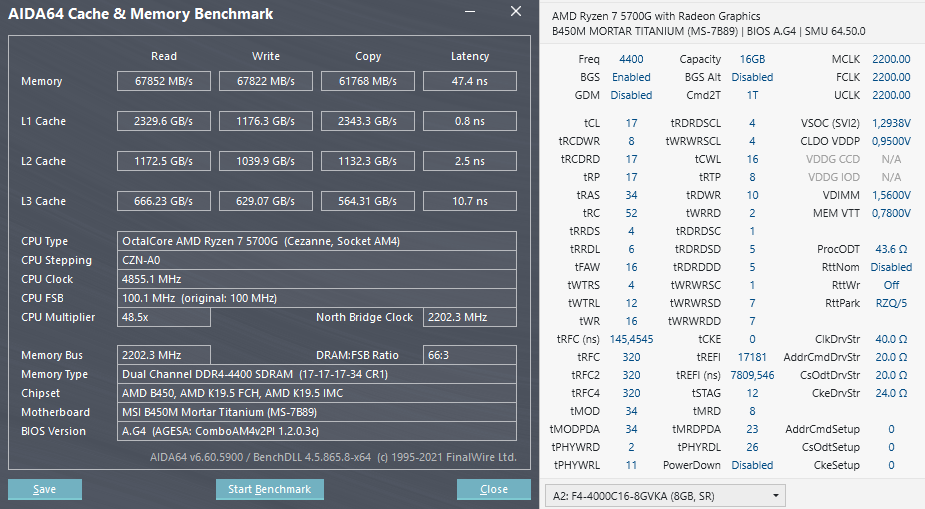Click ClkDrvStr value 40.0 Ω
The image size is (925, 509).
point(891,339)
